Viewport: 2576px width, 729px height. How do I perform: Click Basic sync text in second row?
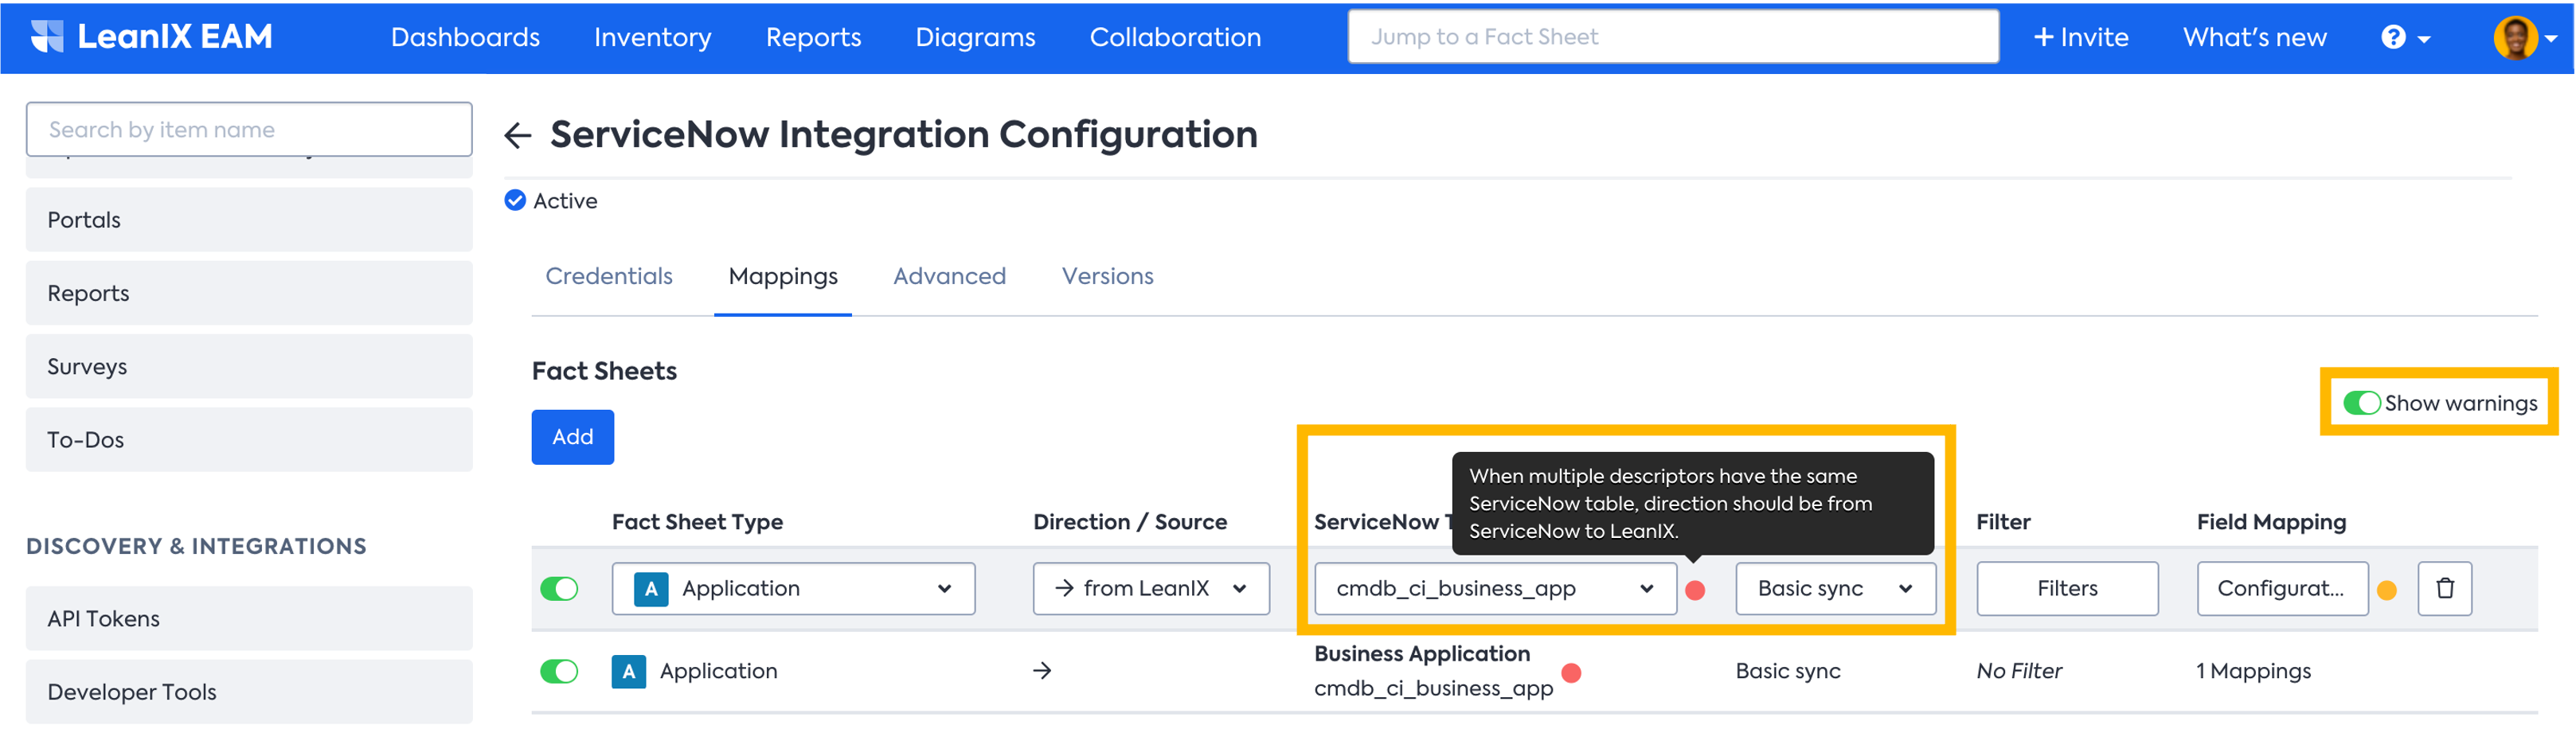click(1788, 671)
